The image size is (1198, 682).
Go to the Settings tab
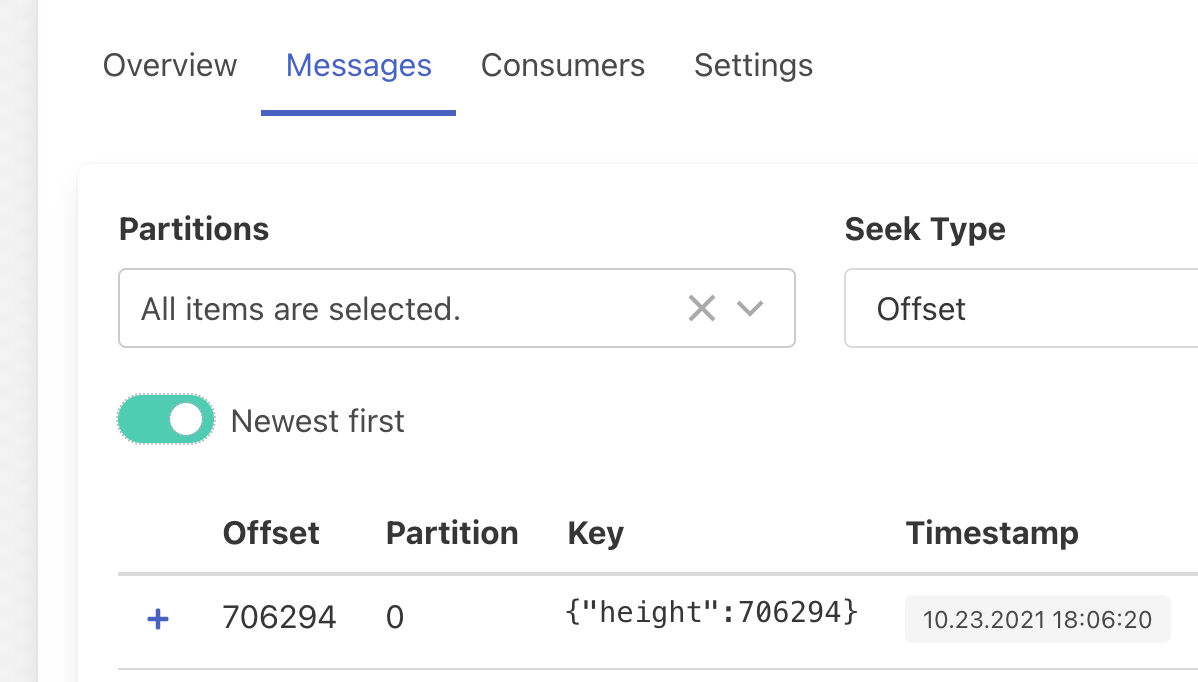click(x=753, y=65)
